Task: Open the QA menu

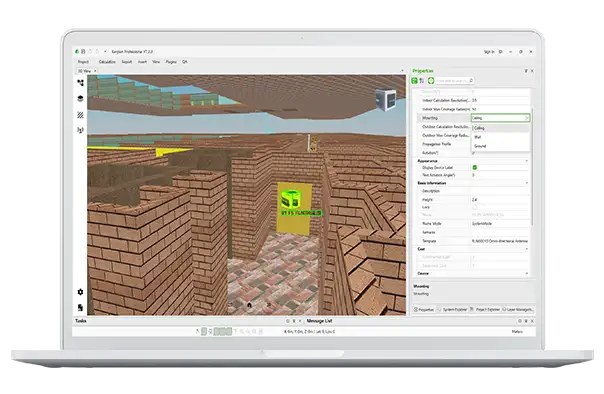Action: [x=185, y=62]
